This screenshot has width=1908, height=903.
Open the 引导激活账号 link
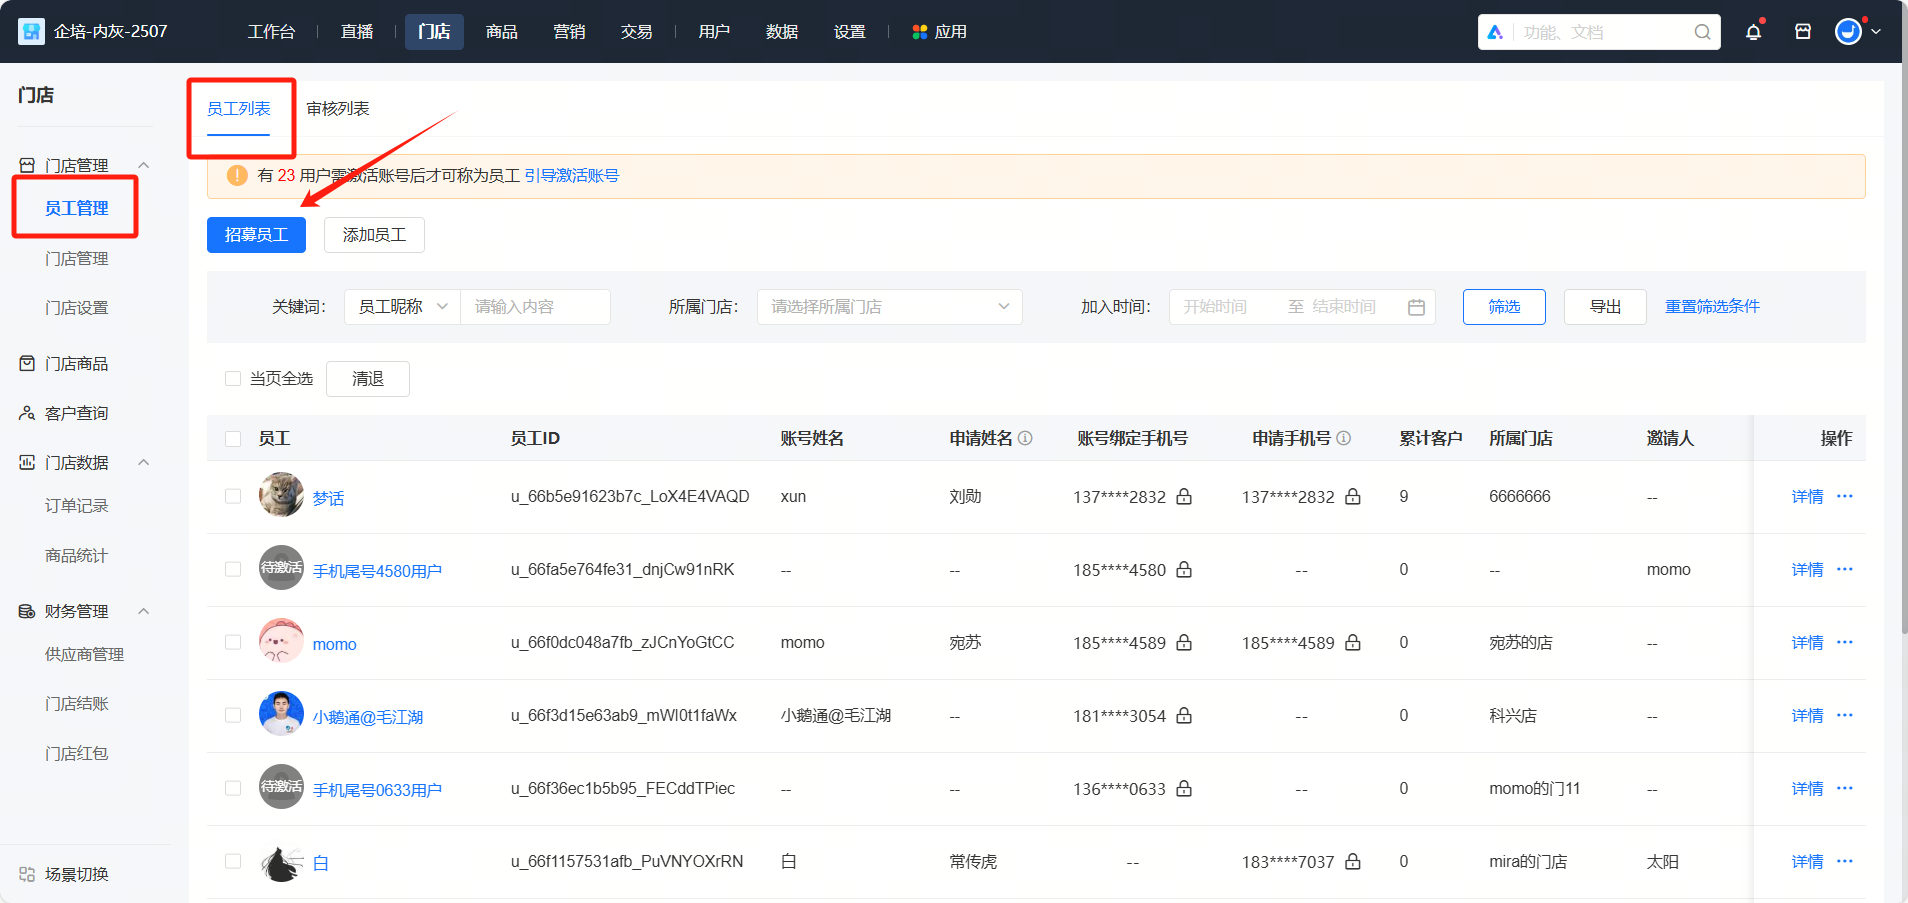point(571,175)
